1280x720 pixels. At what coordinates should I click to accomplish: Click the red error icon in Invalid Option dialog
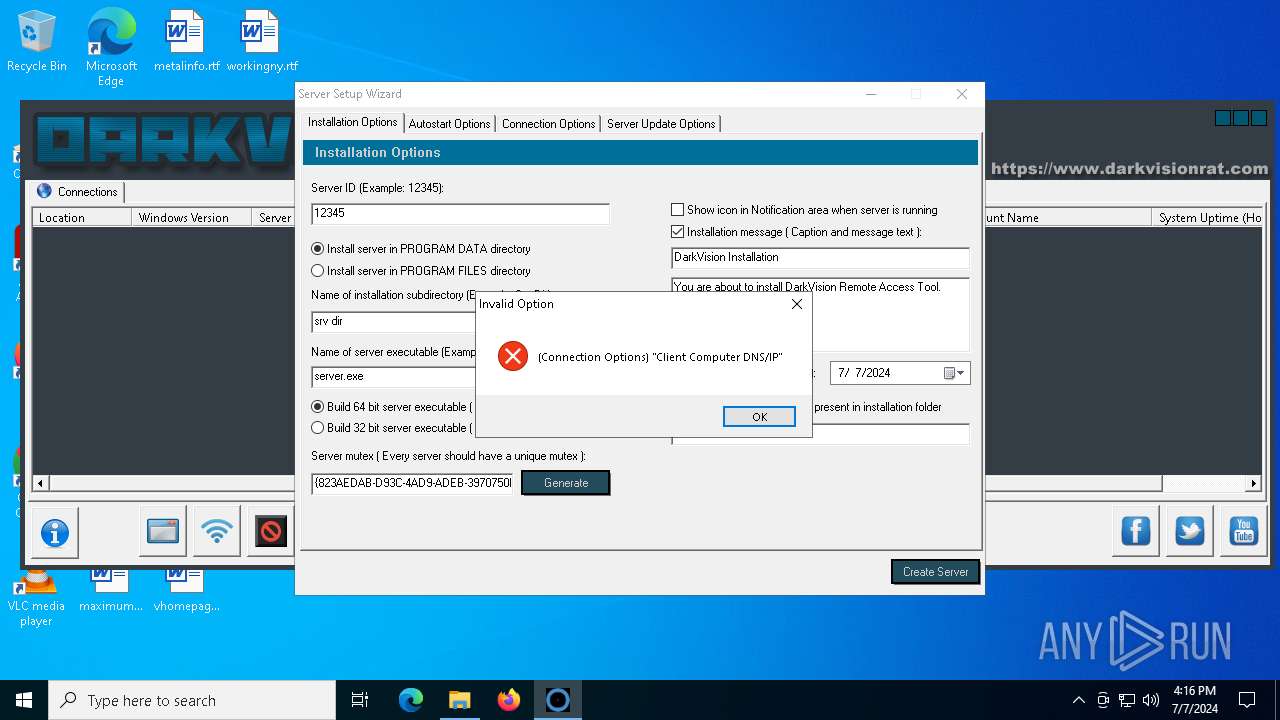[x=512, y=356]
